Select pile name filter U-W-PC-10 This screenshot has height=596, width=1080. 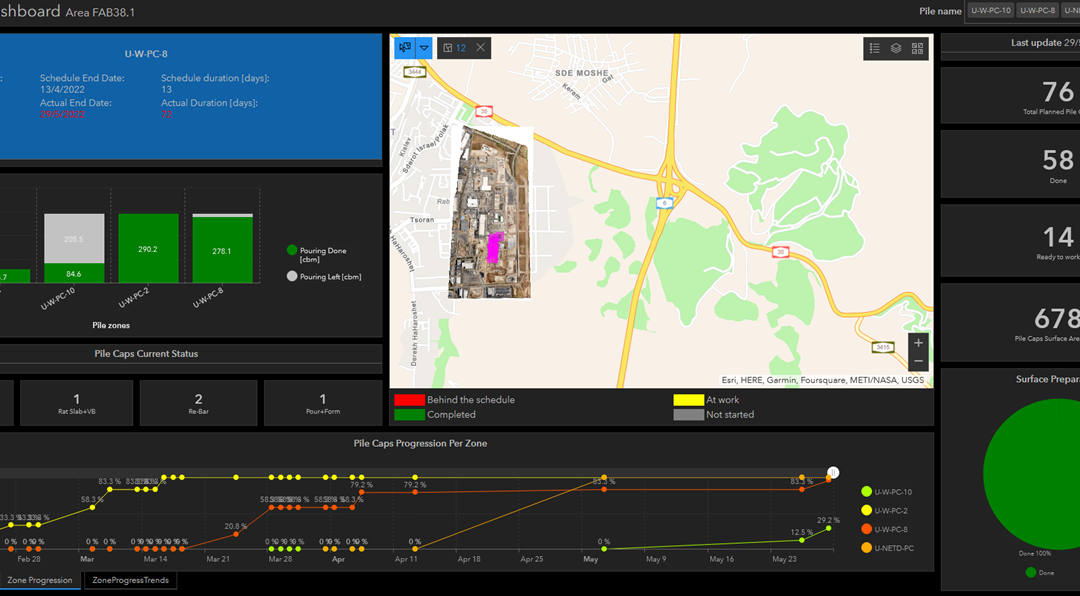tap(991, 10)
